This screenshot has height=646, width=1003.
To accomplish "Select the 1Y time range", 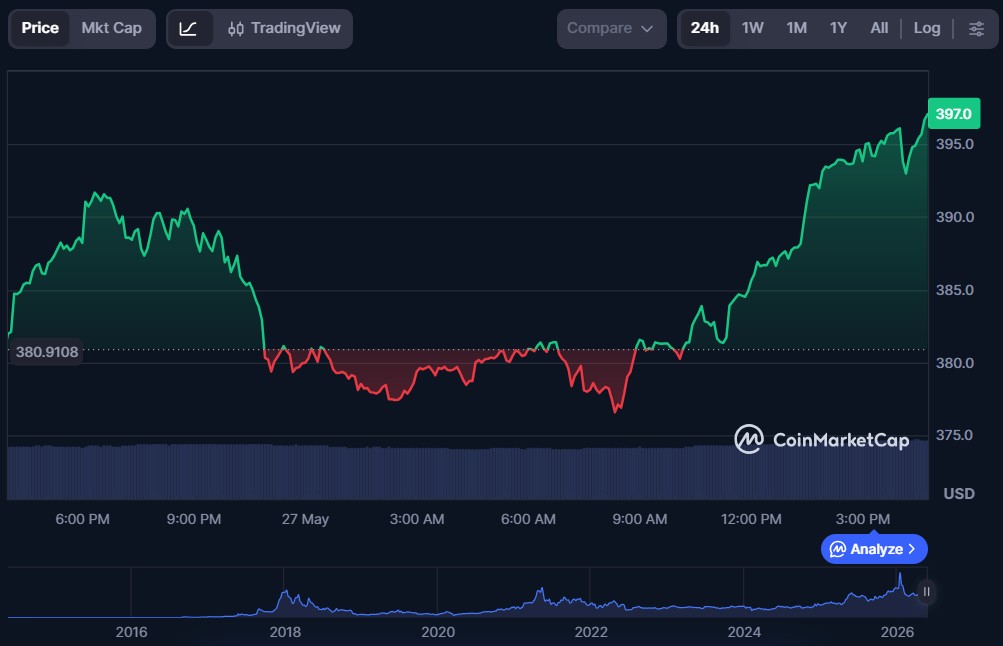I will [x=838, y=29].
